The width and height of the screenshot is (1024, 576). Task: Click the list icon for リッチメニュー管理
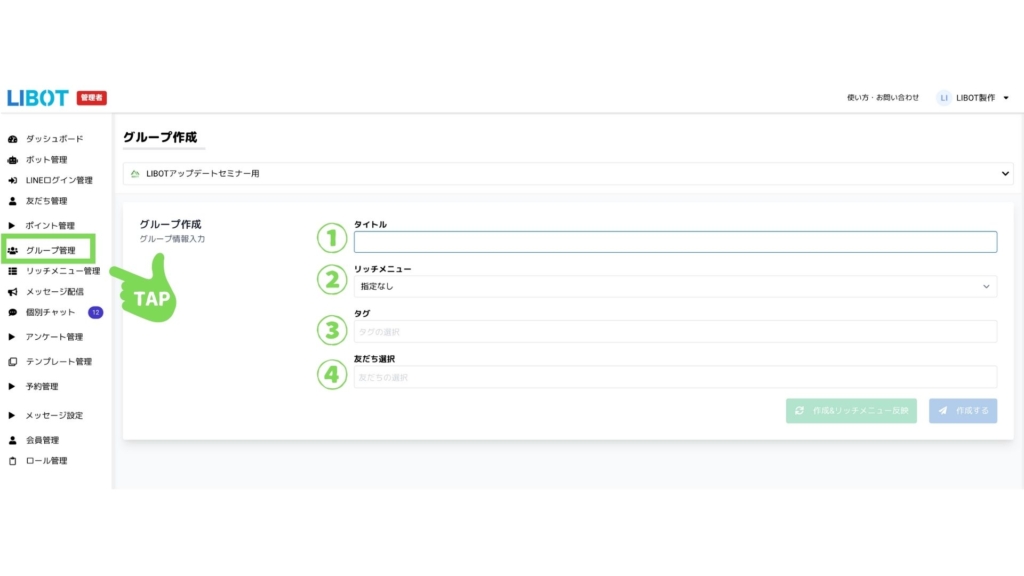coord(12,271)
